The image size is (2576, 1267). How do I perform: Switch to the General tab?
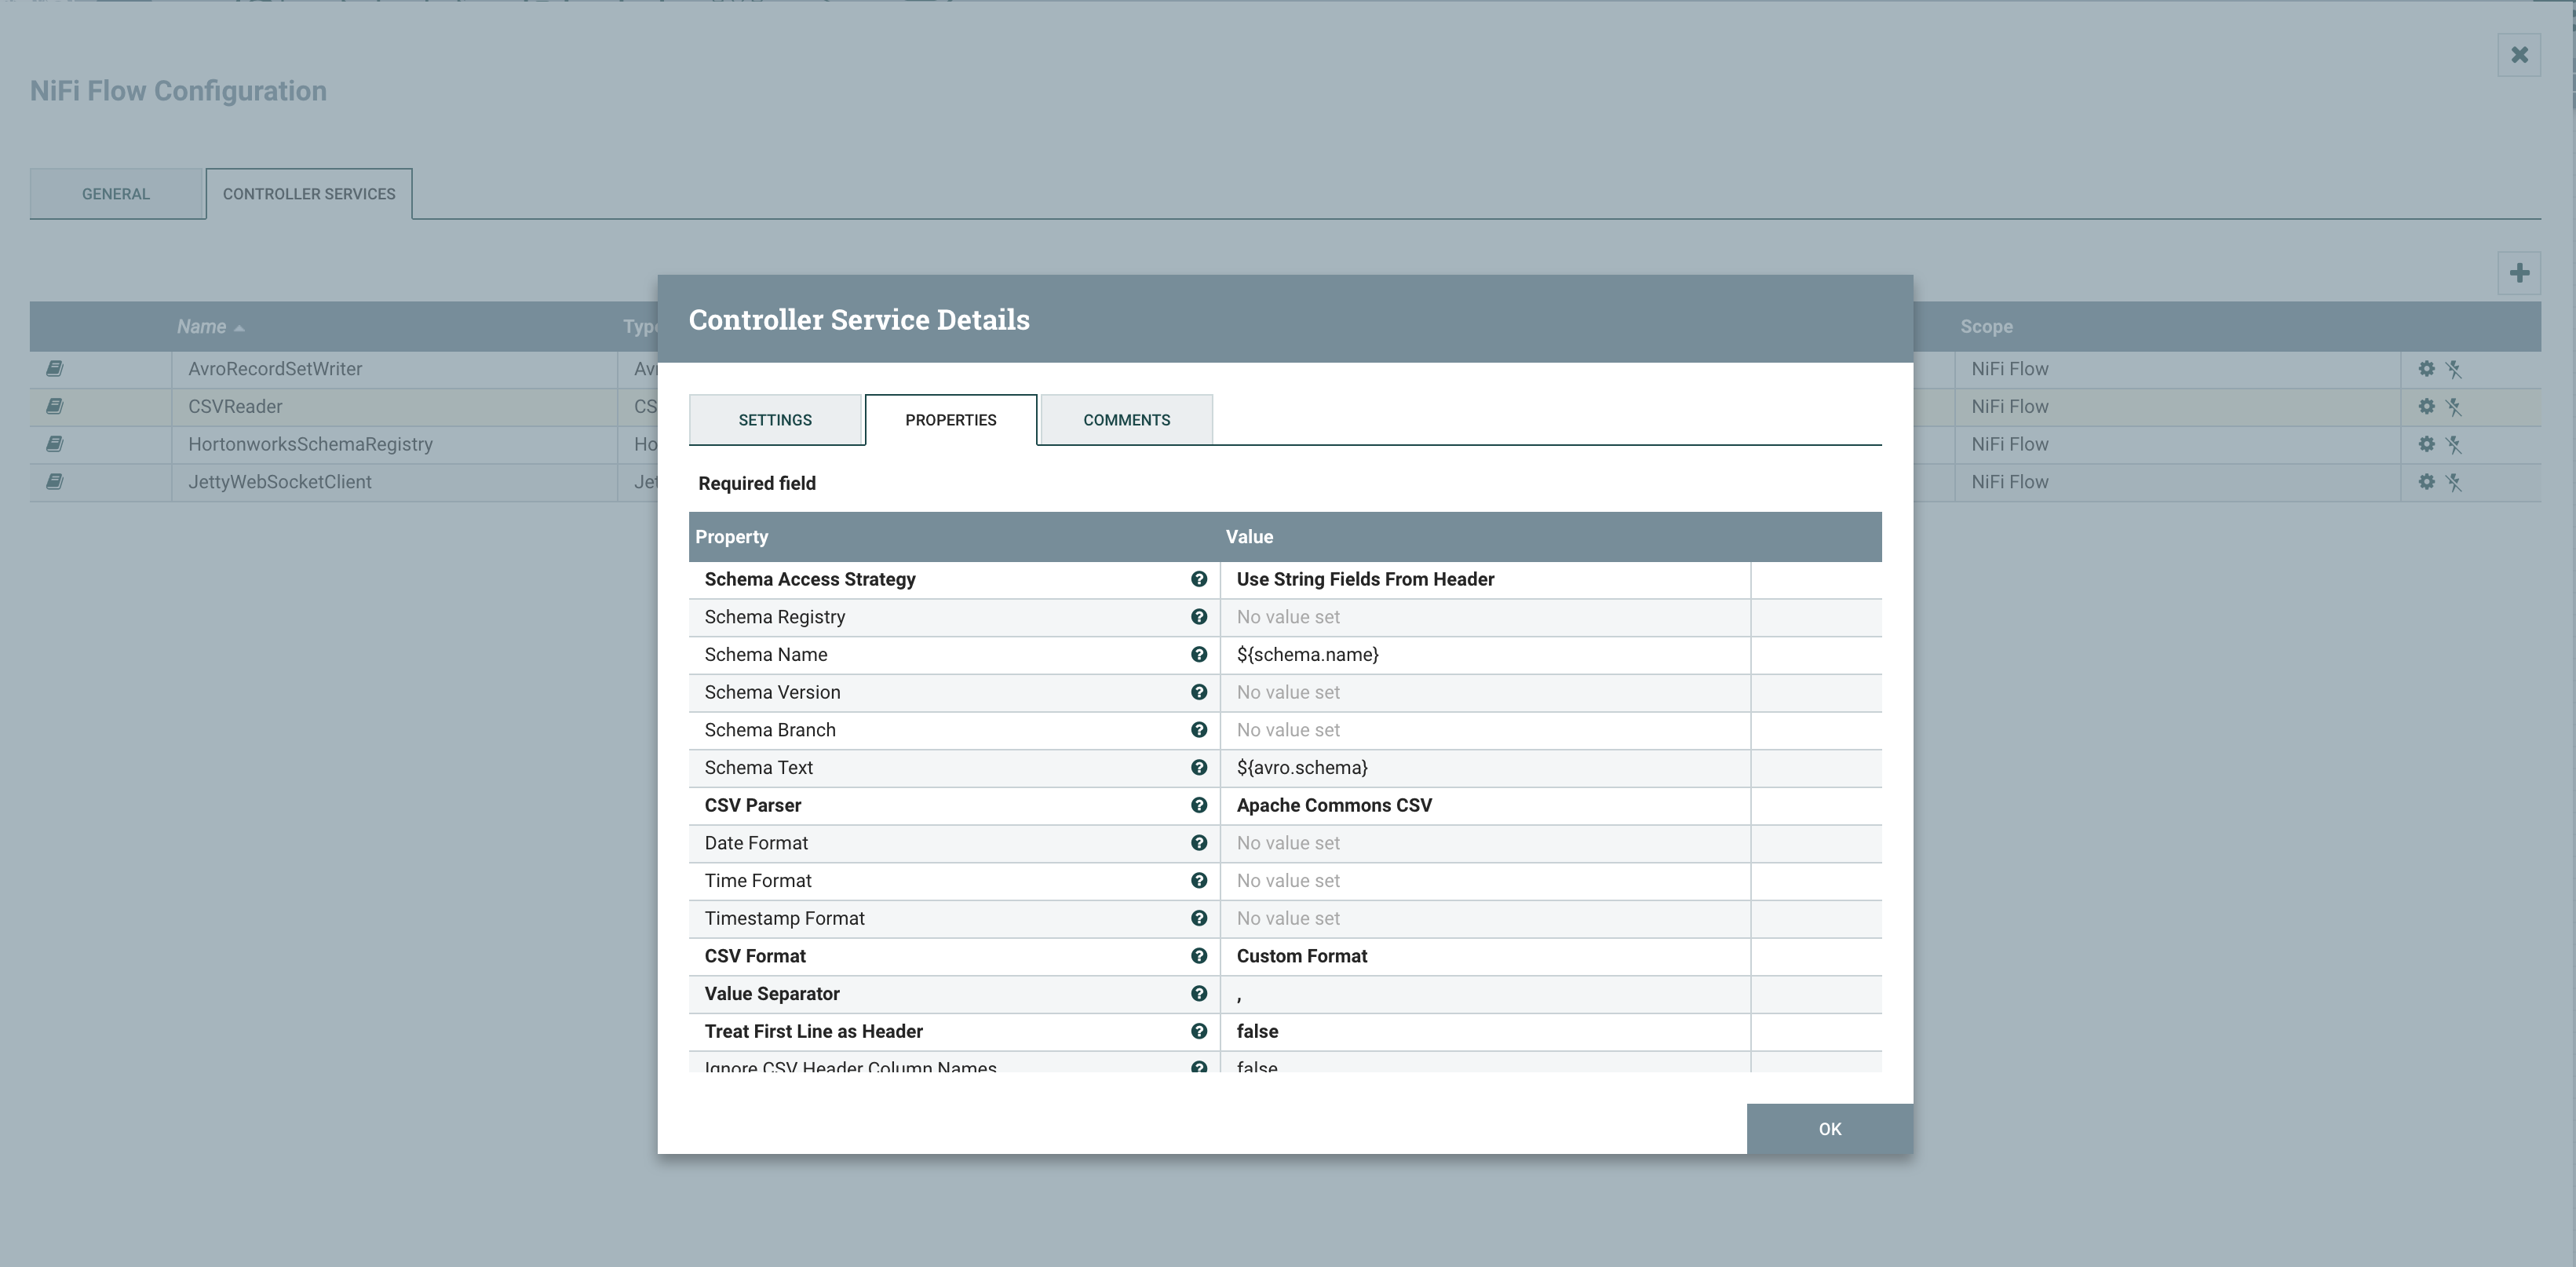(116, 194)
